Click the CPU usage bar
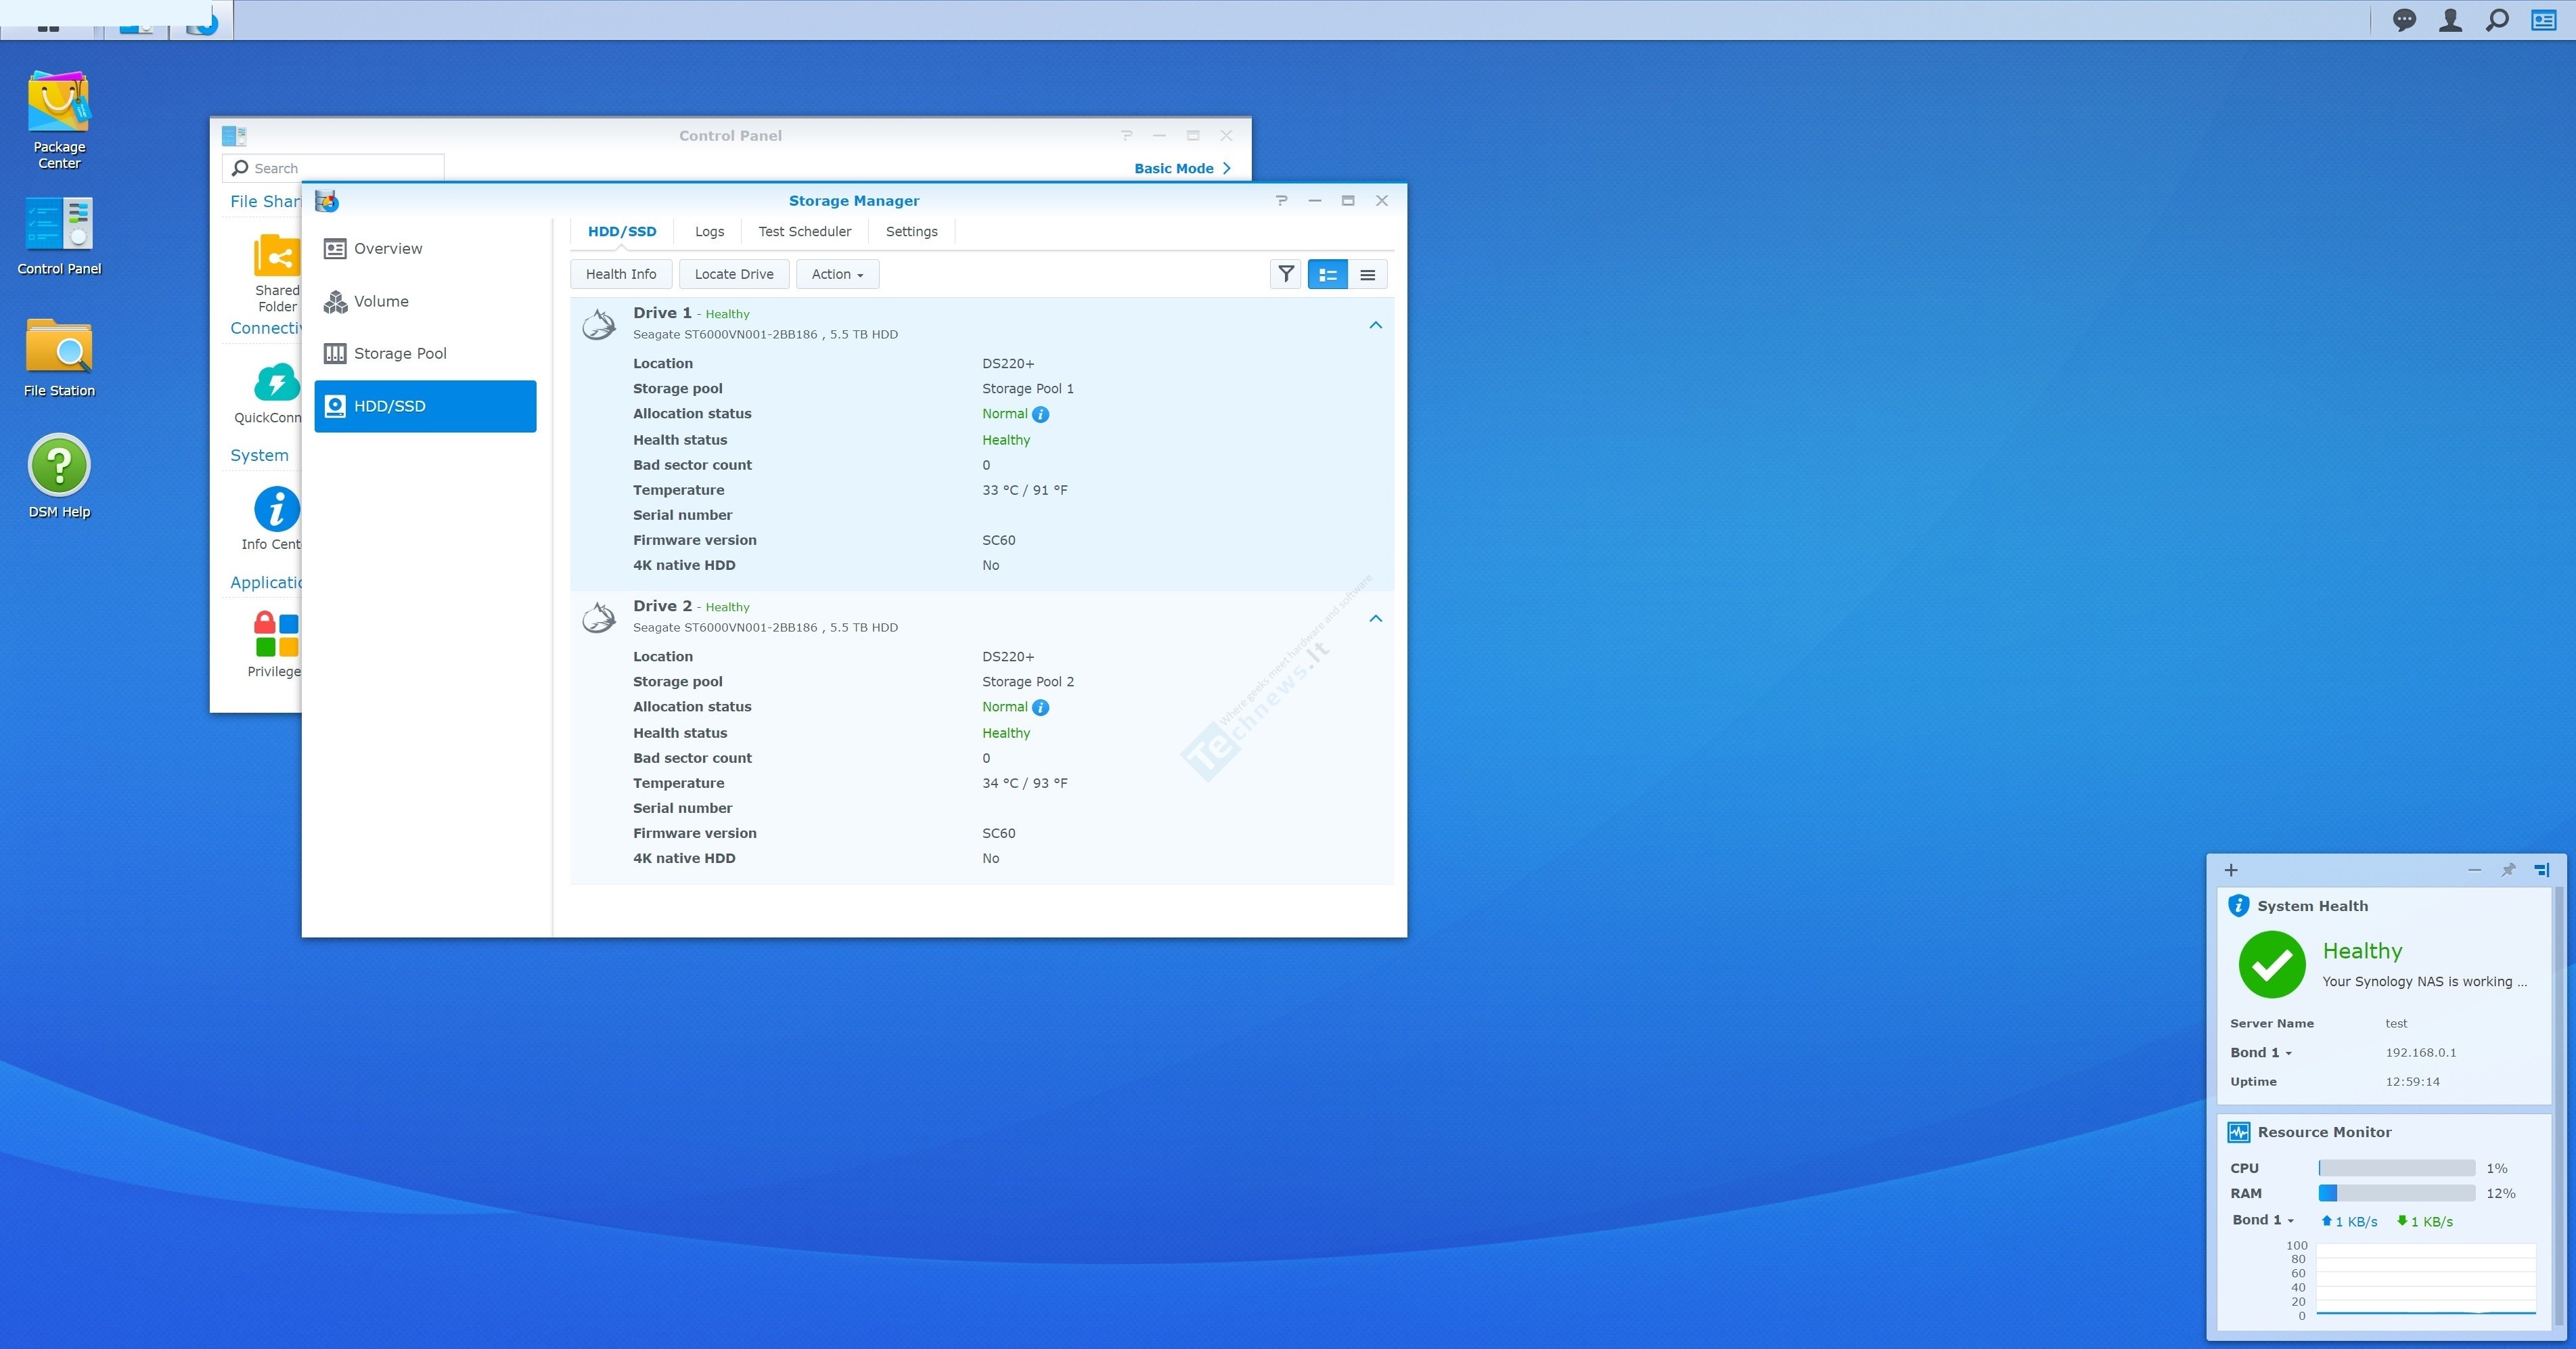 coord(2396,1168)
